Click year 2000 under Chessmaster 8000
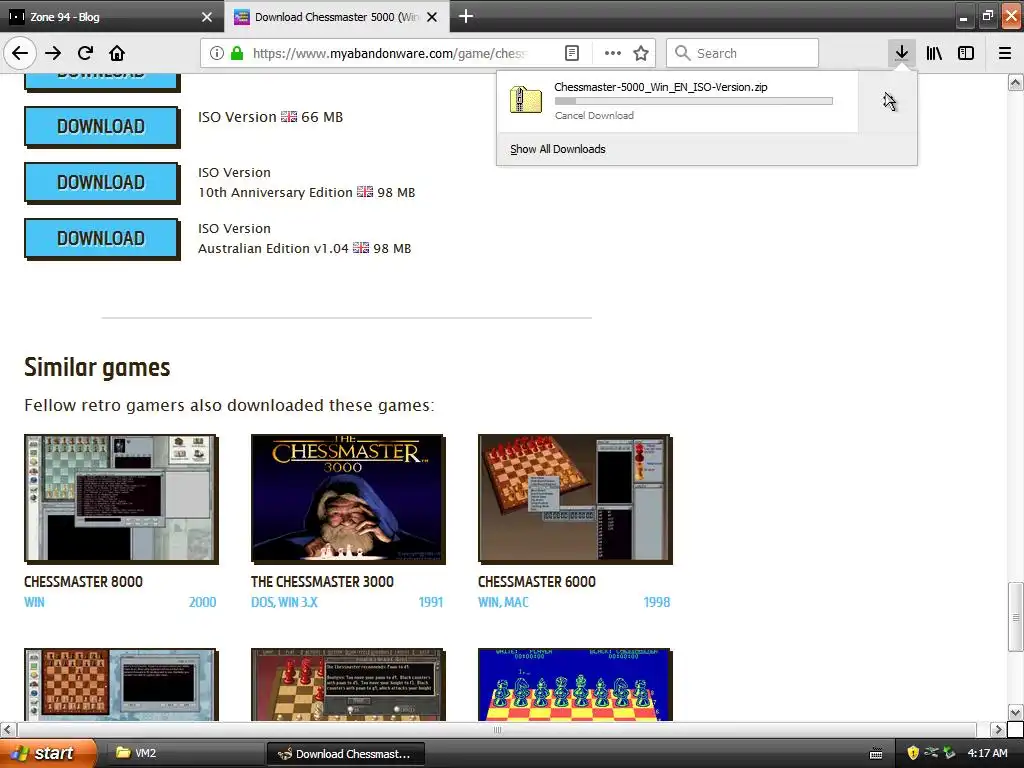Image resolution: width=1024 pixels, height=768 pixels. coord(202,602)
